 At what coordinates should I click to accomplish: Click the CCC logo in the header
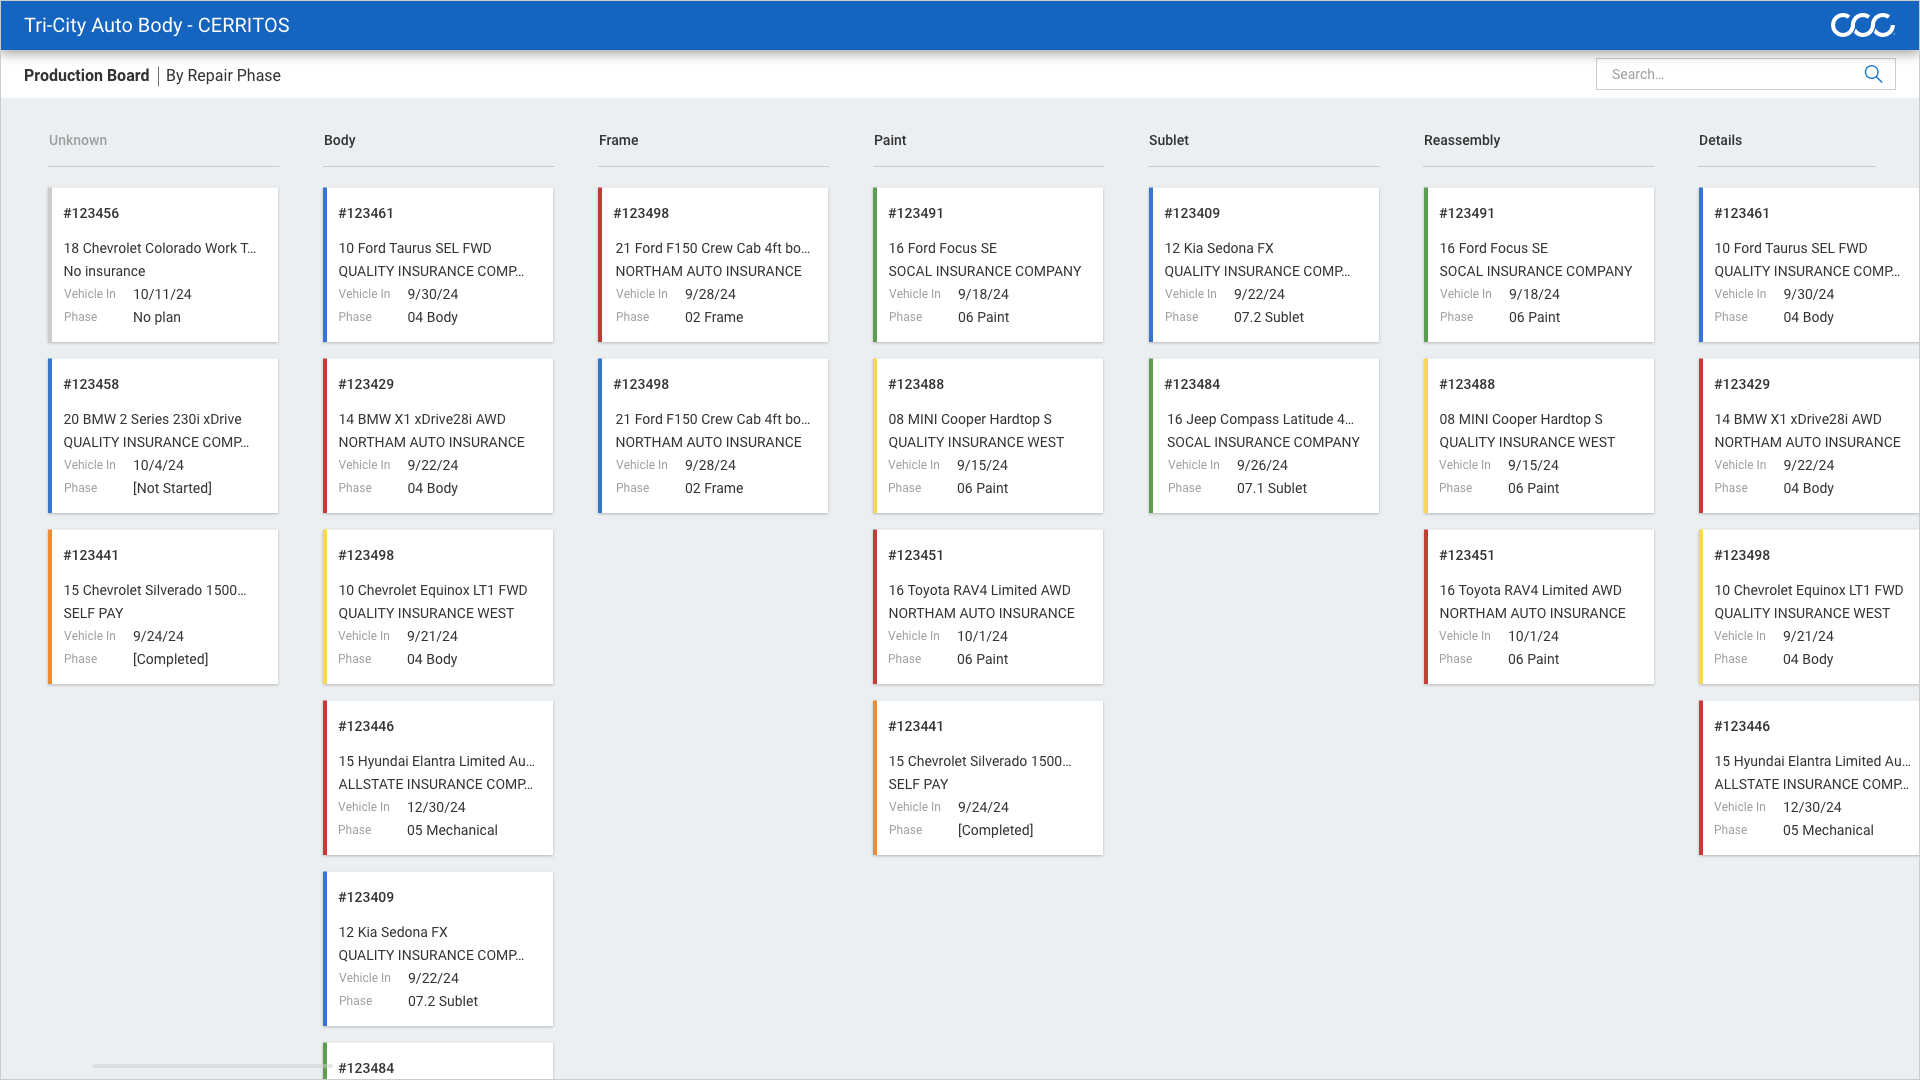[1862, 25]
